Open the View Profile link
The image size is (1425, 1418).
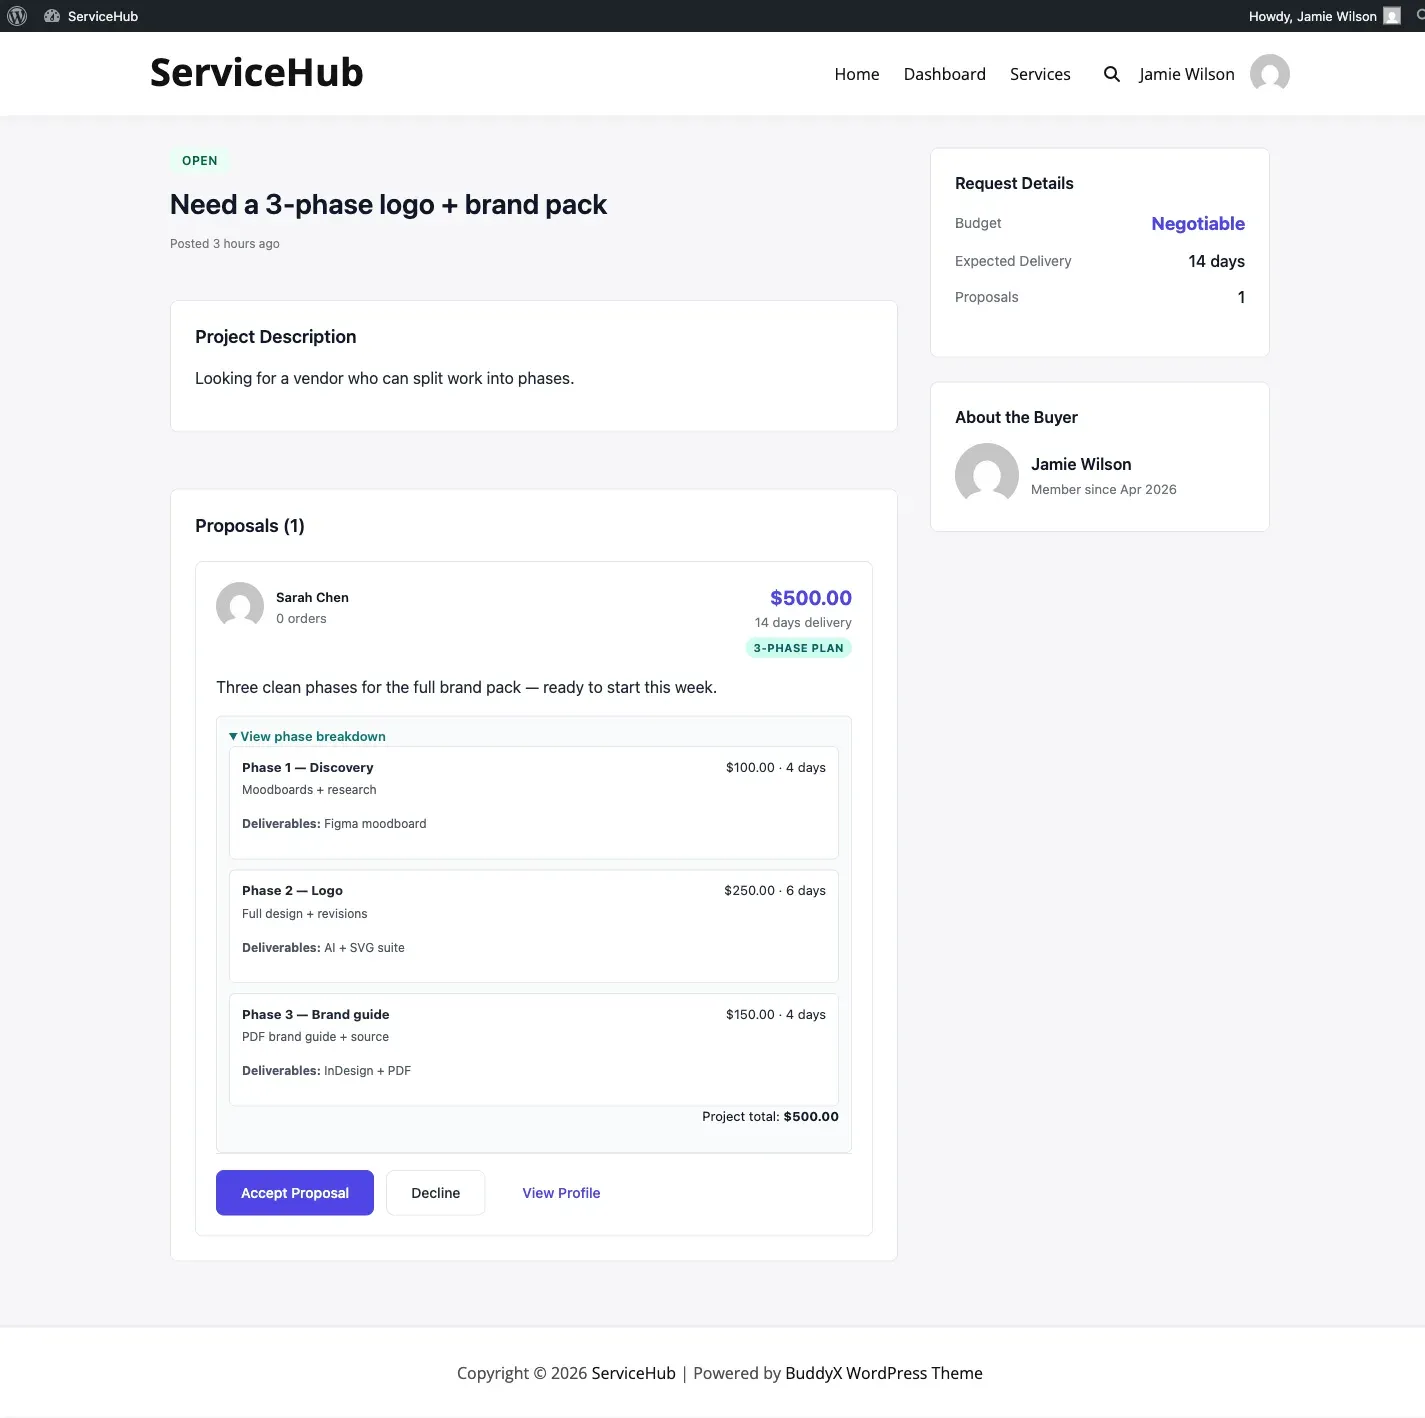click(561, 1193)
